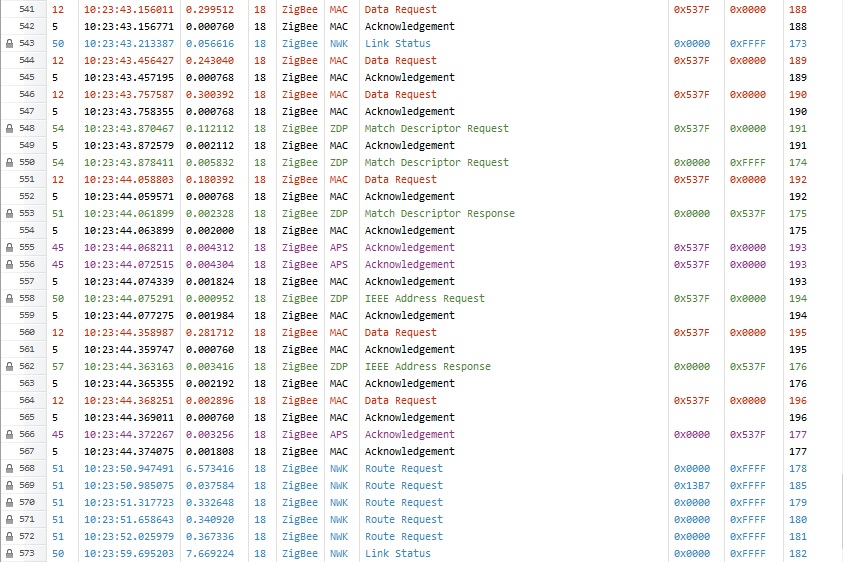
Task: Select 'IEEE Address Request' in packet 558
Action: [x=424, y=298]
